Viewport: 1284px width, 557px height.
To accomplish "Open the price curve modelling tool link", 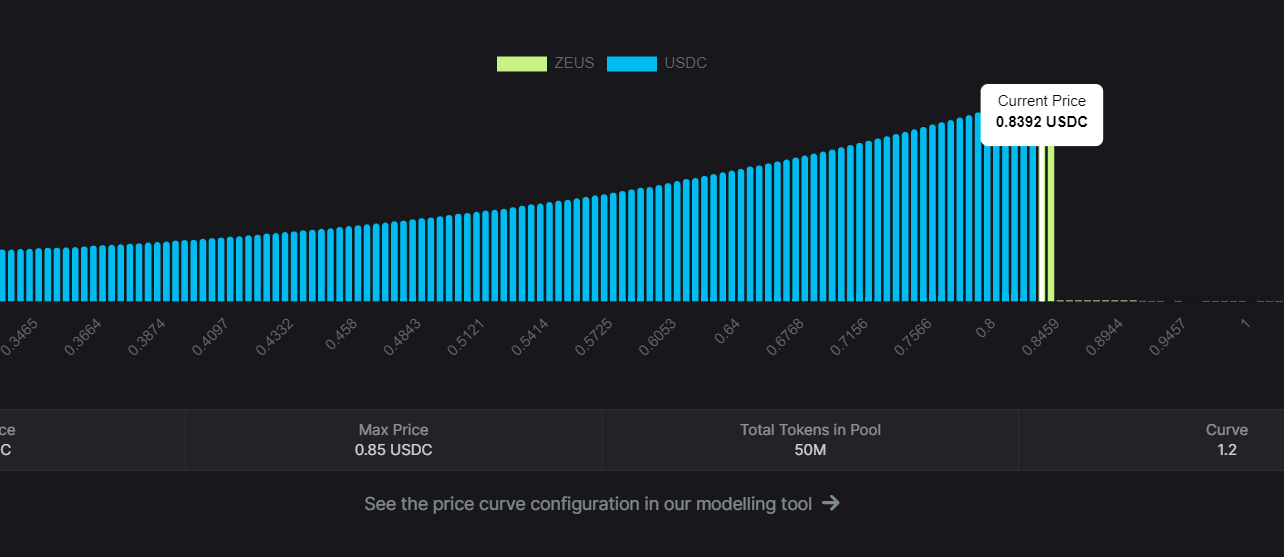I will coord(588,504).
